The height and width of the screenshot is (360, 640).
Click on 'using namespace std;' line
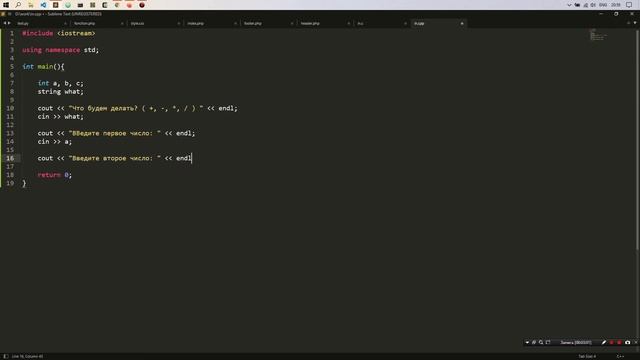(x=60, y=50)
